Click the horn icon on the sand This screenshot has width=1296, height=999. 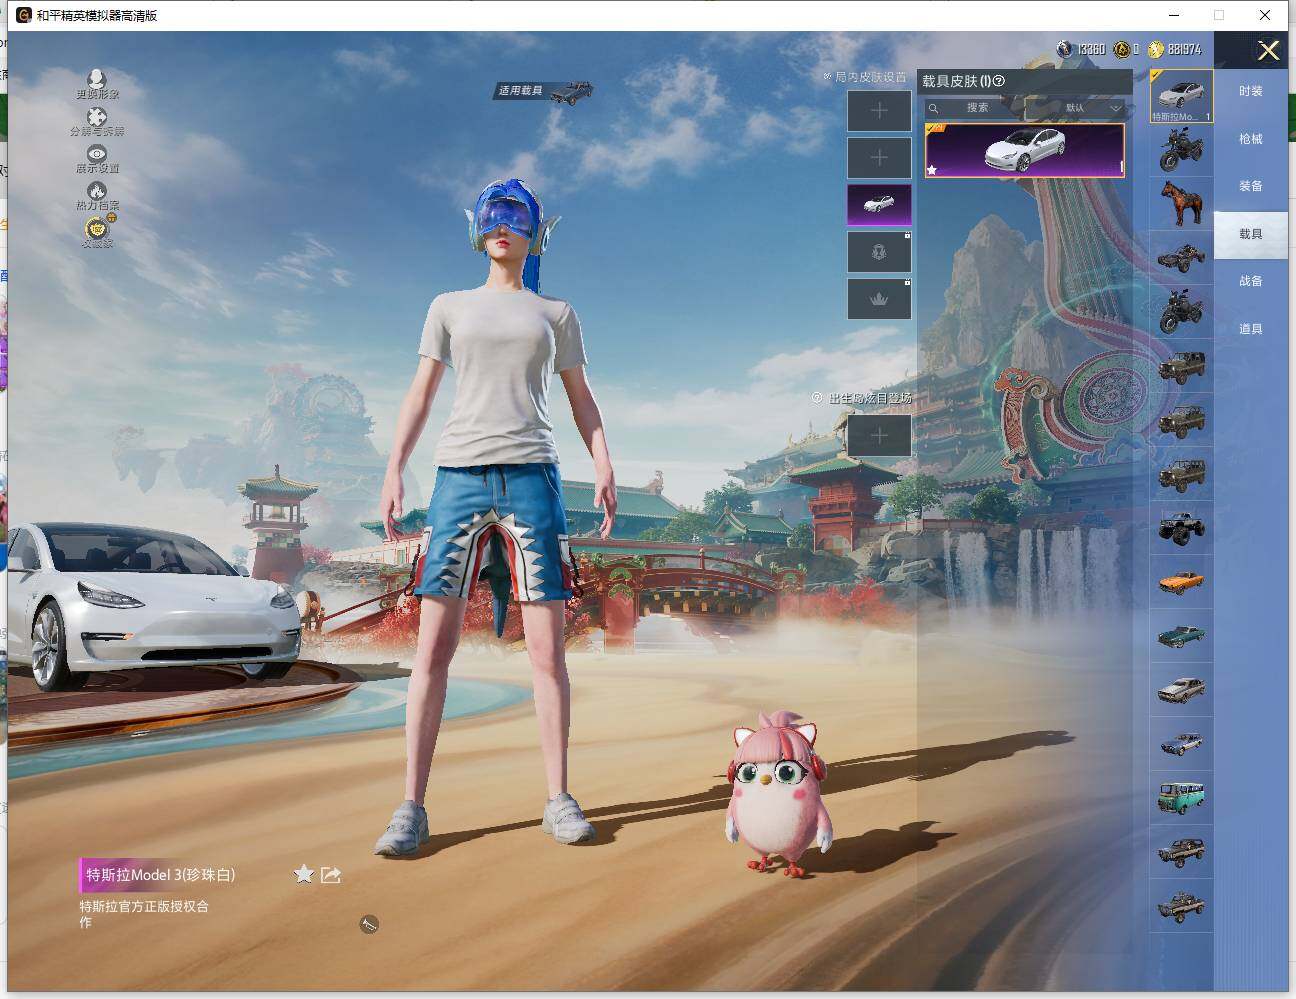pyautogui.click(x=369, y=925)
